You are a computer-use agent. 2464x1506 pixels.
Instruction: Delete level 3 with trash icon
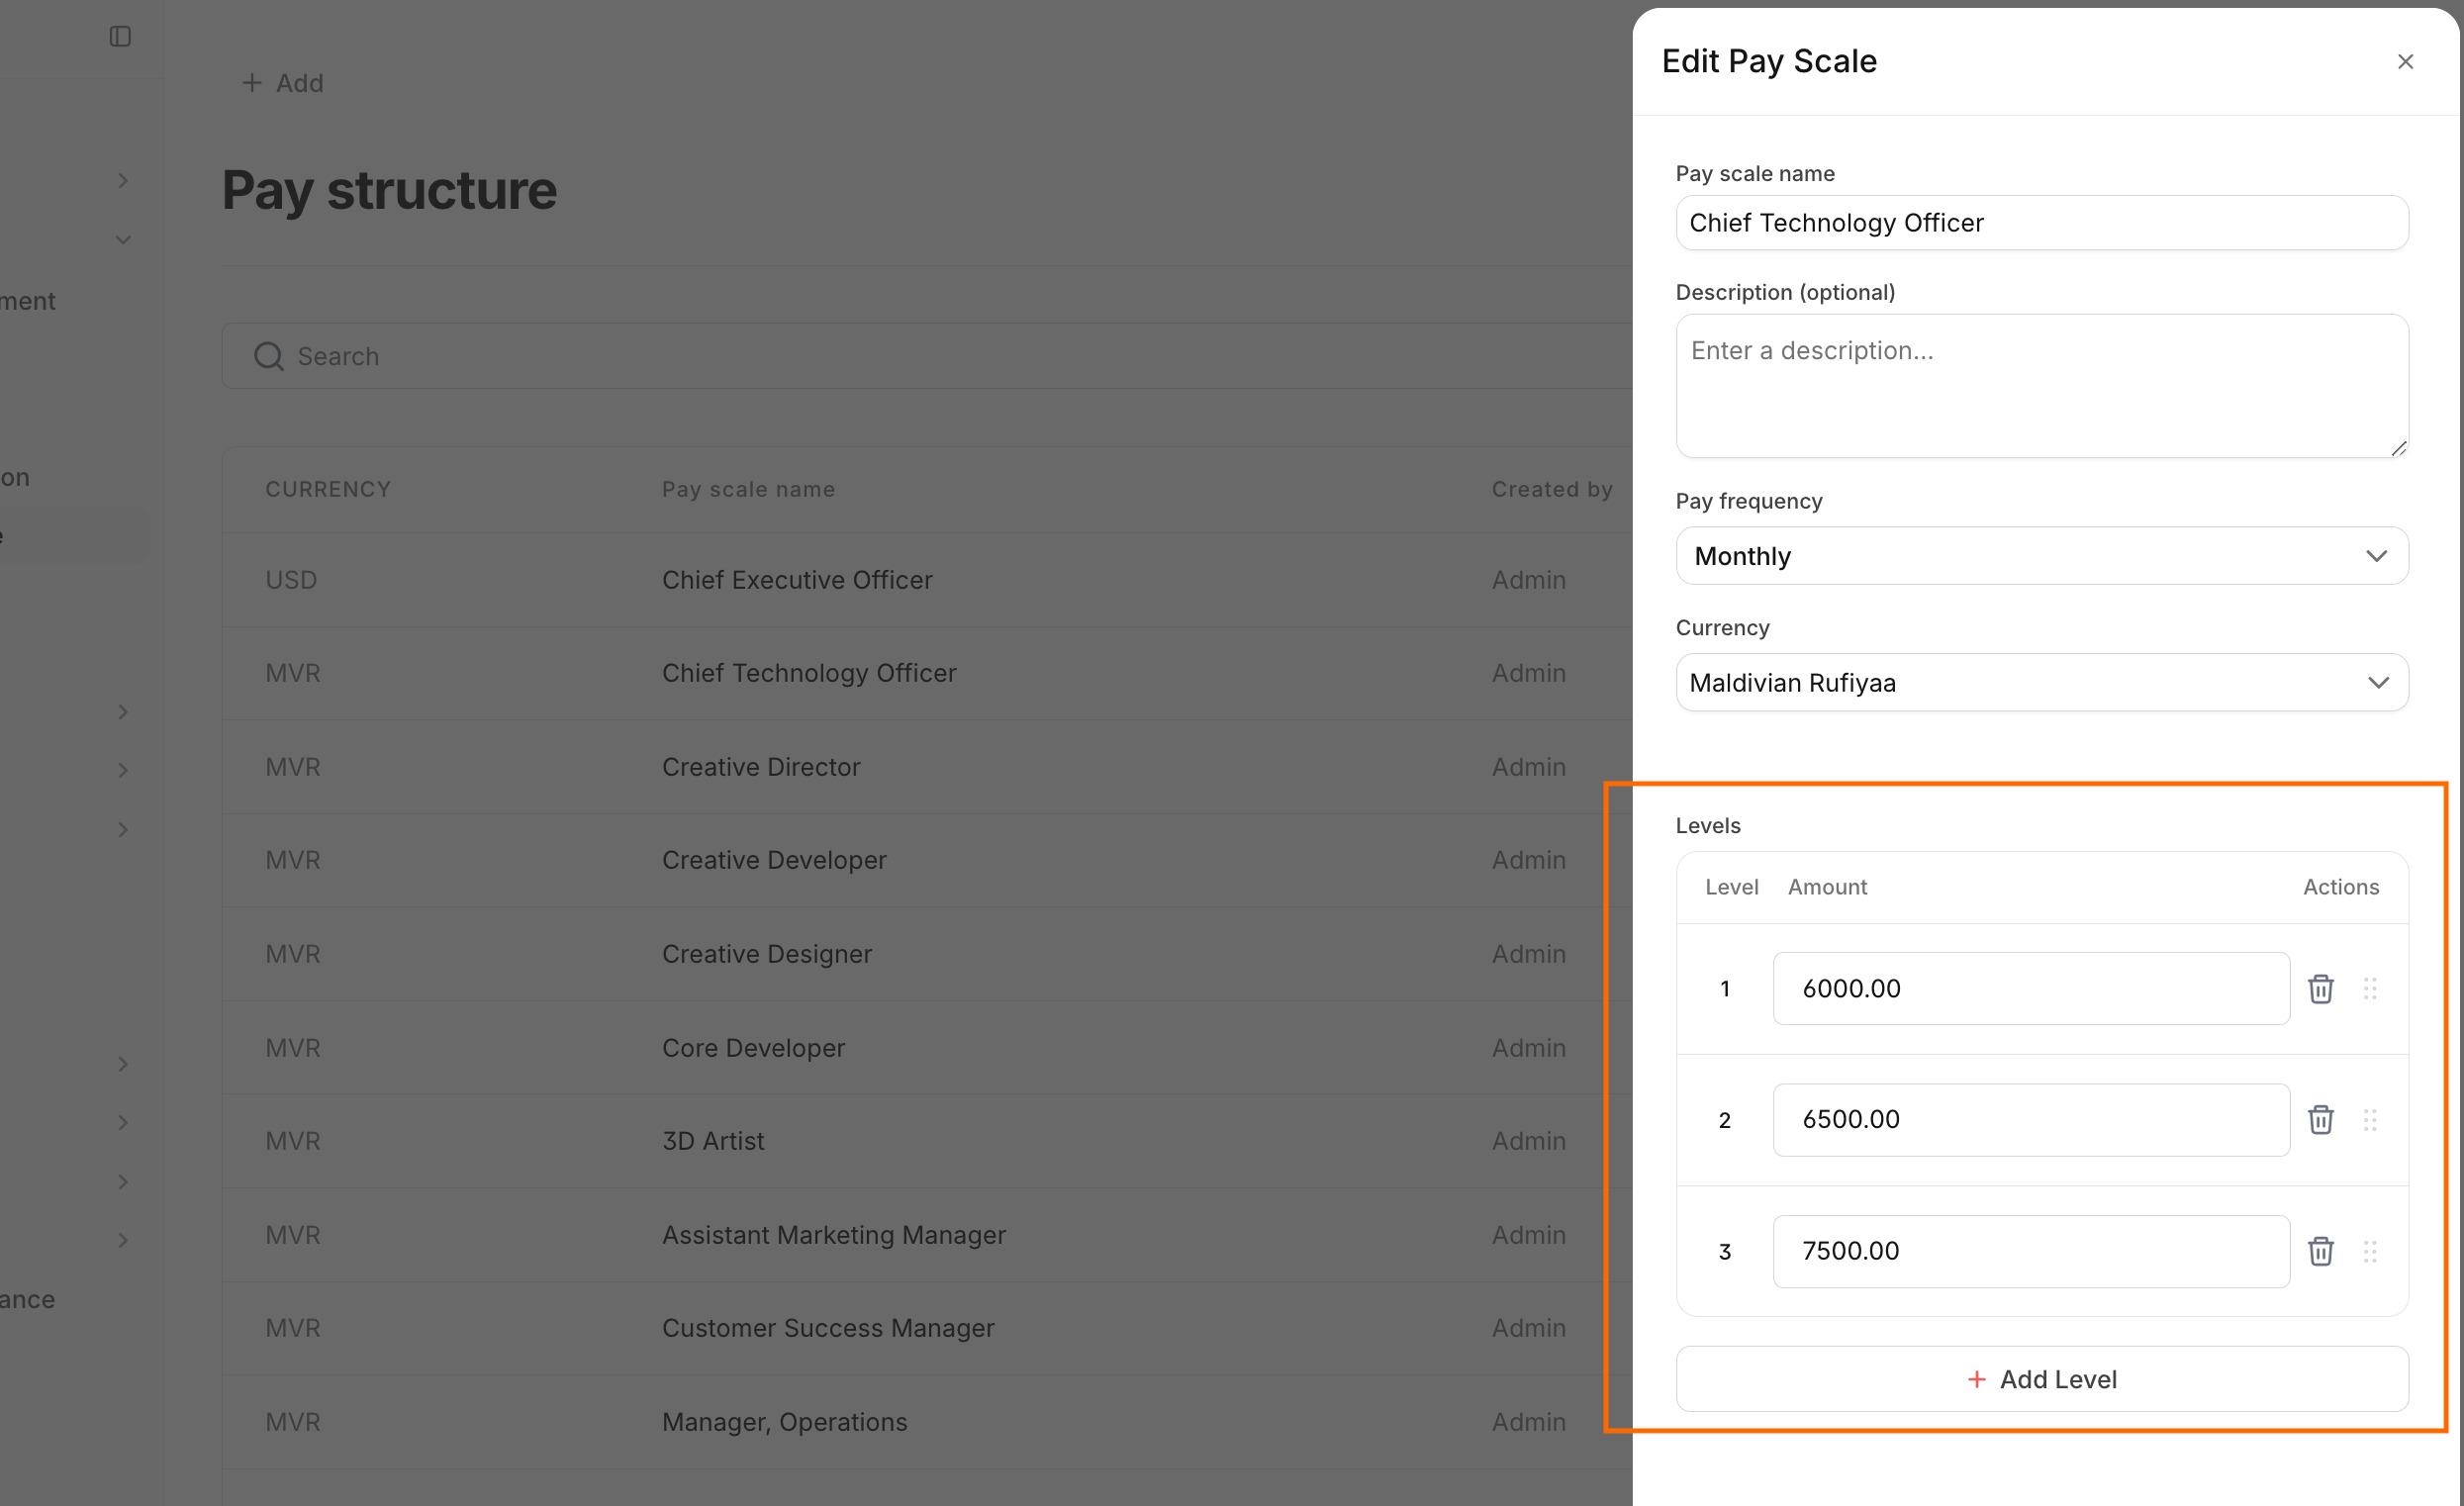[2320, 1250]
